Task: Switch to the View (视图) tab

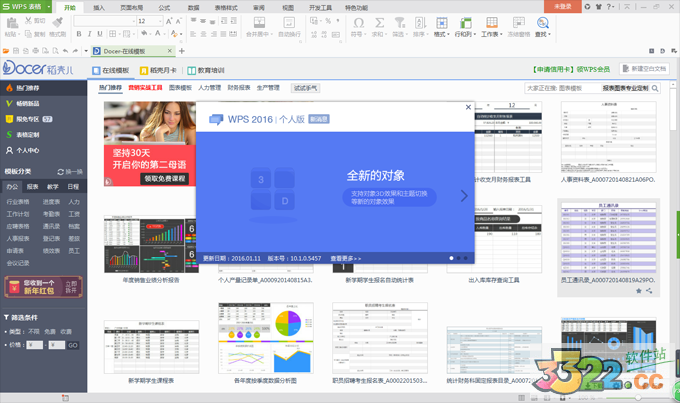Action: click(288, 8)
